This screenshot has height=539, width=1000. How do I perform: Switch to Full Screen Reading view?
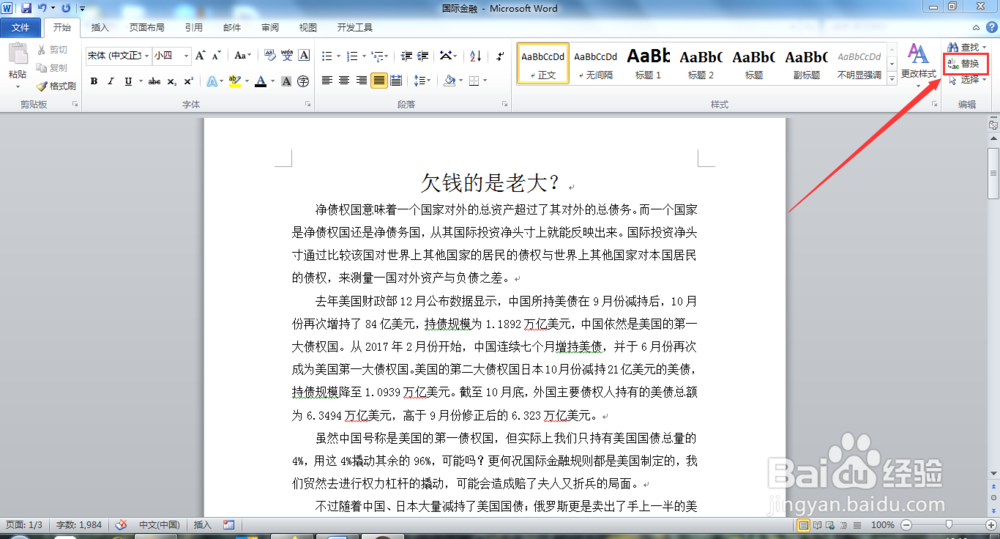[x=817, y=525]
